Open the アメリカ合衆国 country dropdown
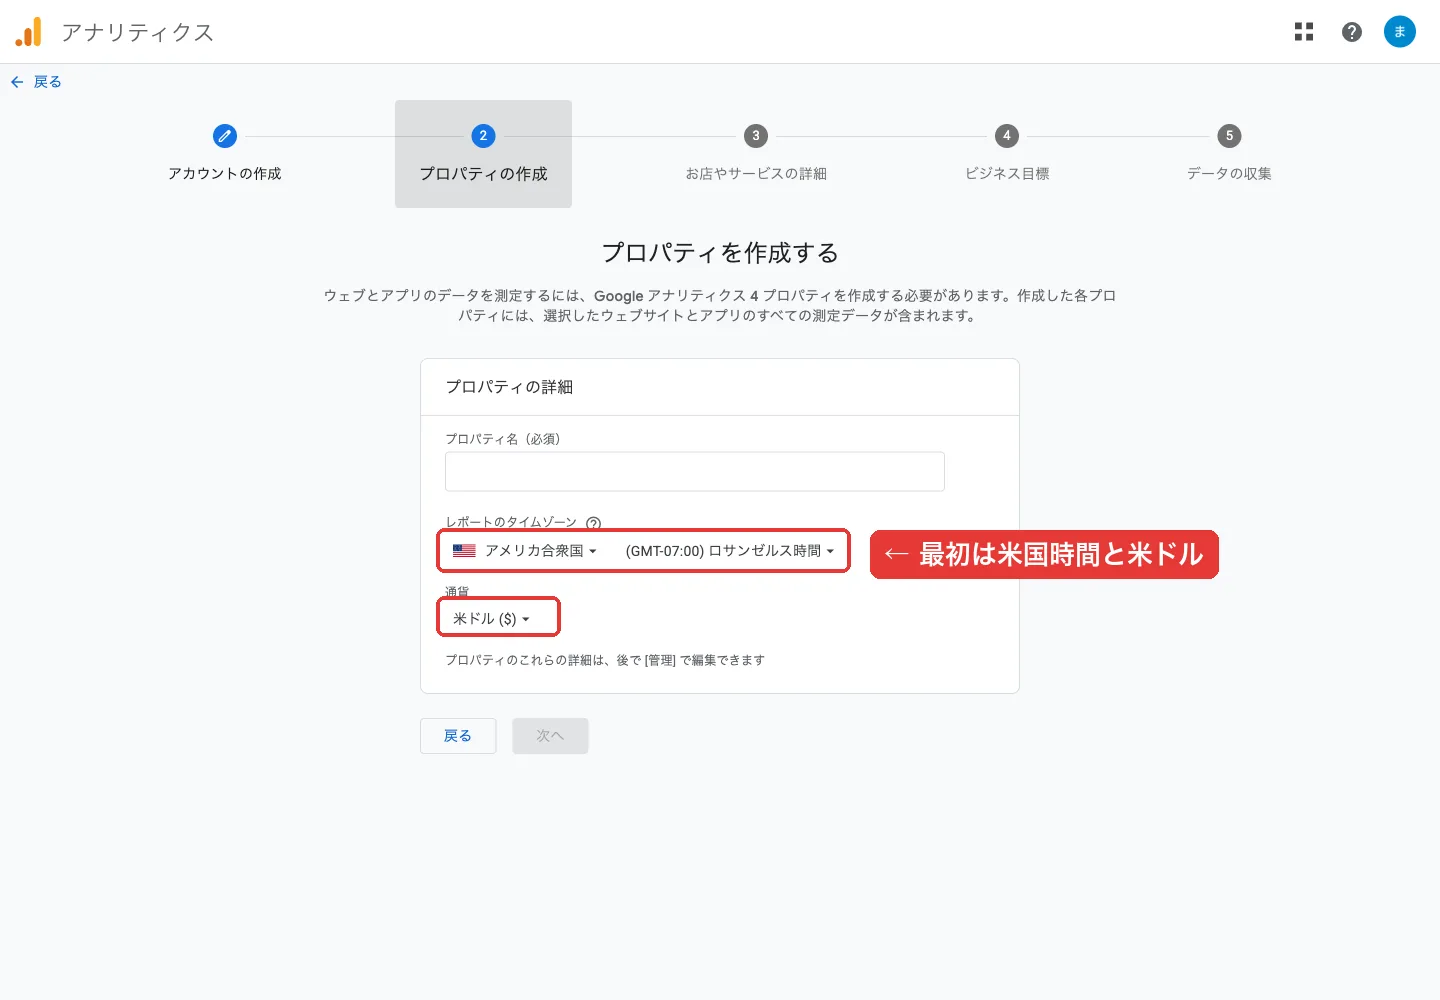This screenshot has height=1000, width=1440. click(525, 551)
